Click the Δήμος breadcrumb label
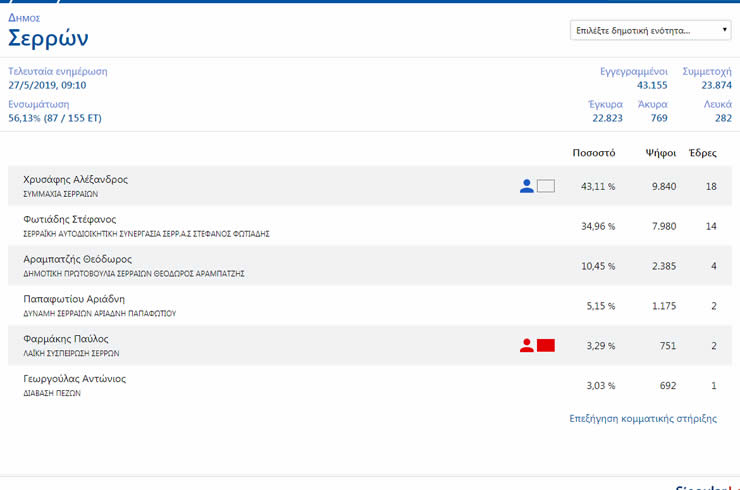Image resolution: width=740 pixels, height=490 pixels. tap(23, 17)
